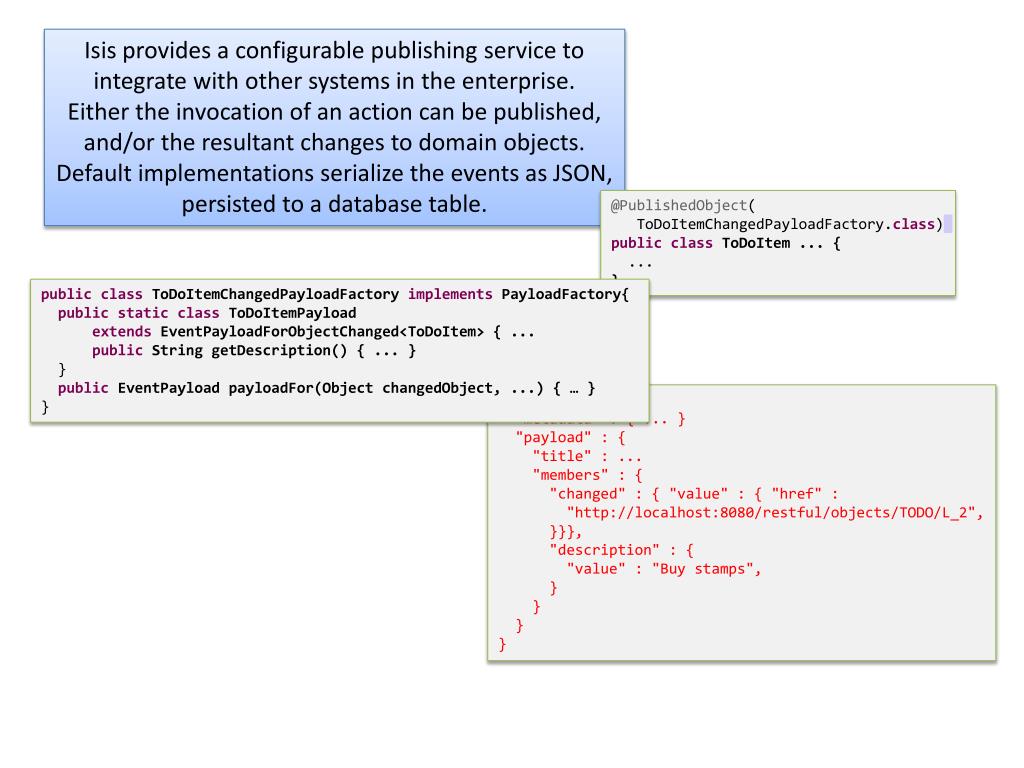Click the 'public class ToDoItem' code line
1024x768 pixels.
(x=726, y=244)
